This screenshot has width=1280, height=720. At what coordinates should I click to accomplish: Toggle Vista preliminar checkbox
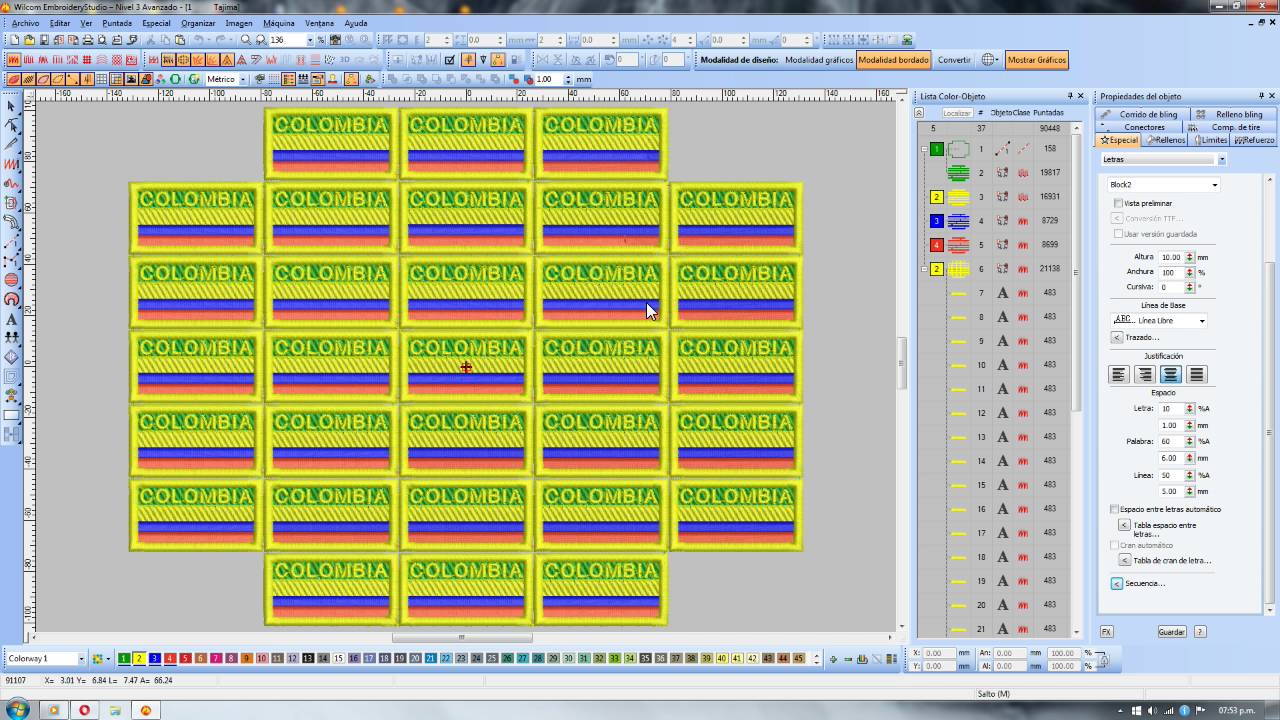point(1118,203)
